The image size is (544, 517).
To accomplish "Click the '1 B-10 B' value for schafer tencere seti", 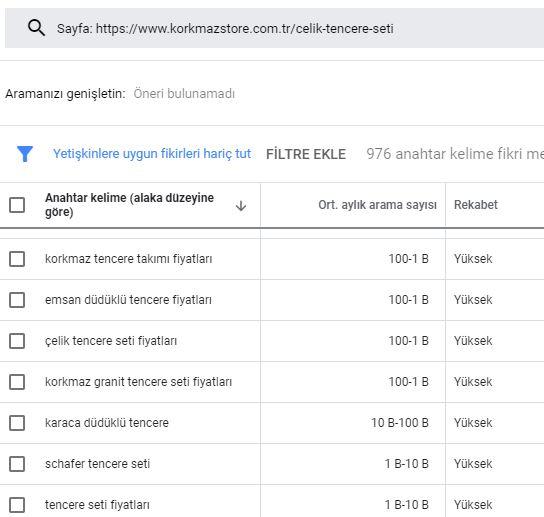I will [407, 464].
